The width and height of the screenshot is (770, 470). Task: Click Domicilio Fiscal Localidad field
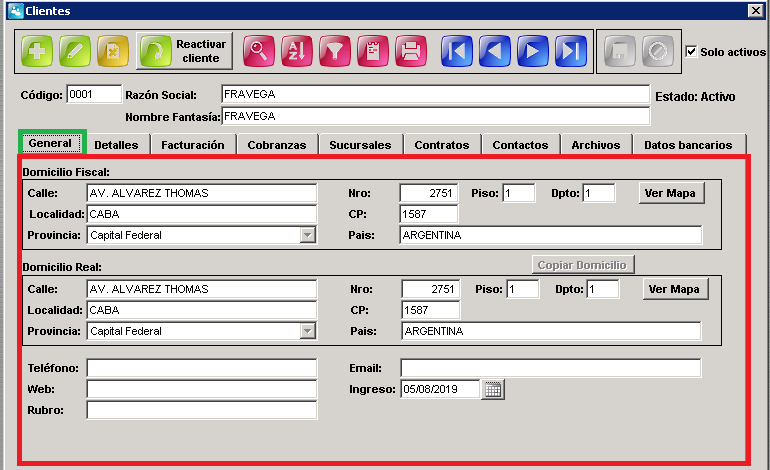click(x=202, y=214)
